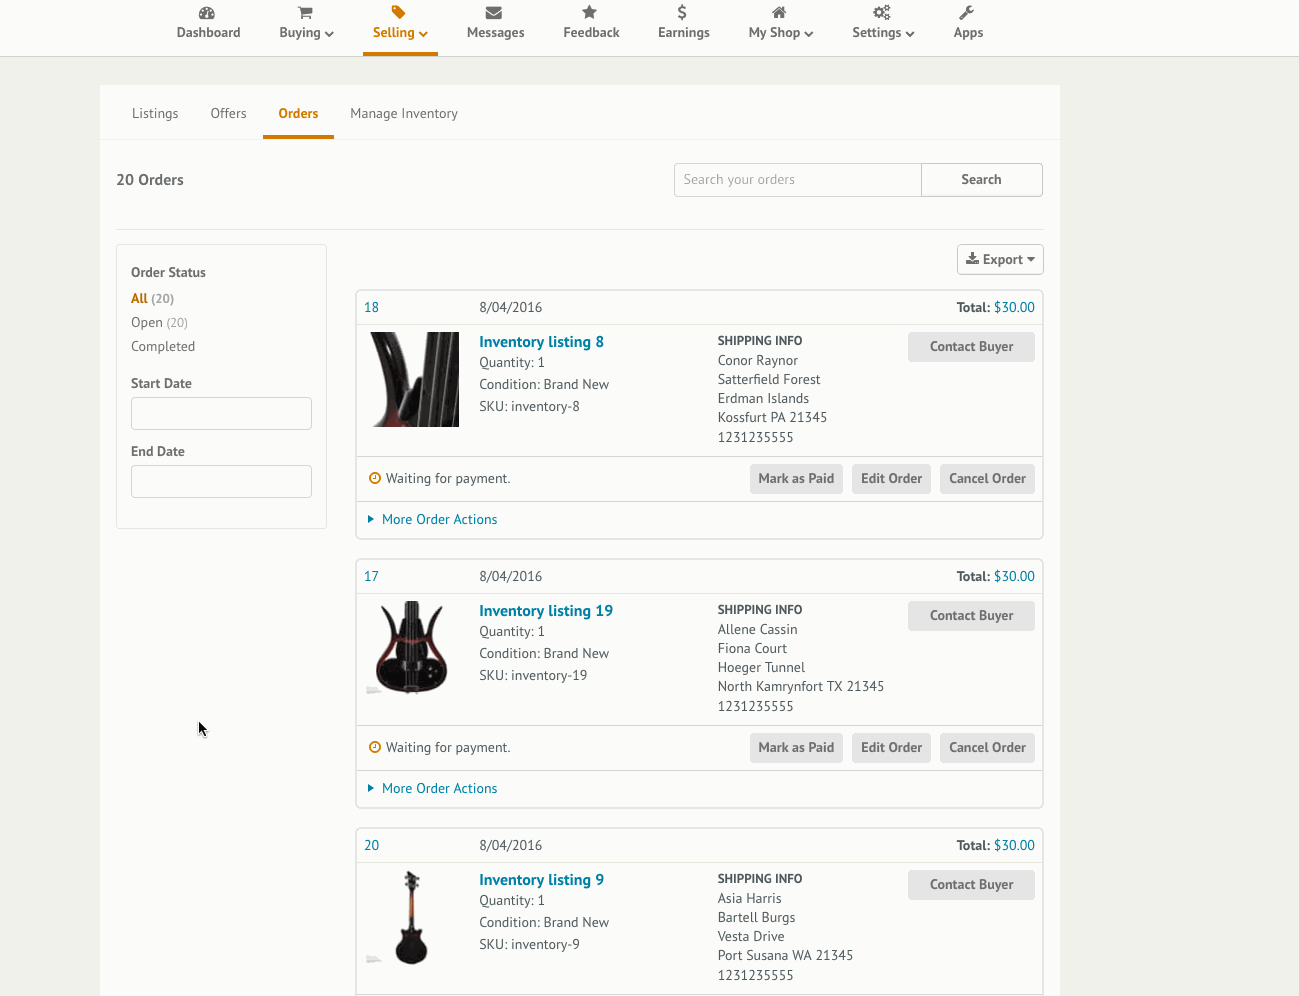Go to the Dashboard menu label
Viewport: 1299px width, 996px height.
[x=208, y=33]
